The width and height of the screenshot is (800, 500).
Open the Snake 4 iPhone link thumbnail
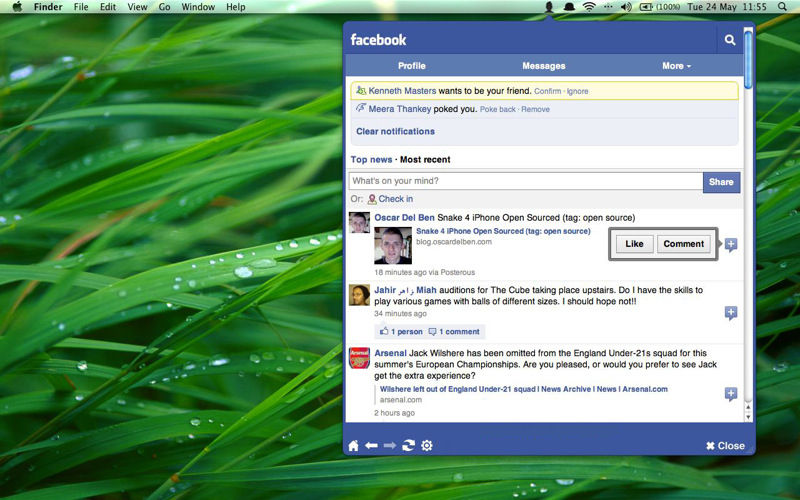click(x=393, y=245)
